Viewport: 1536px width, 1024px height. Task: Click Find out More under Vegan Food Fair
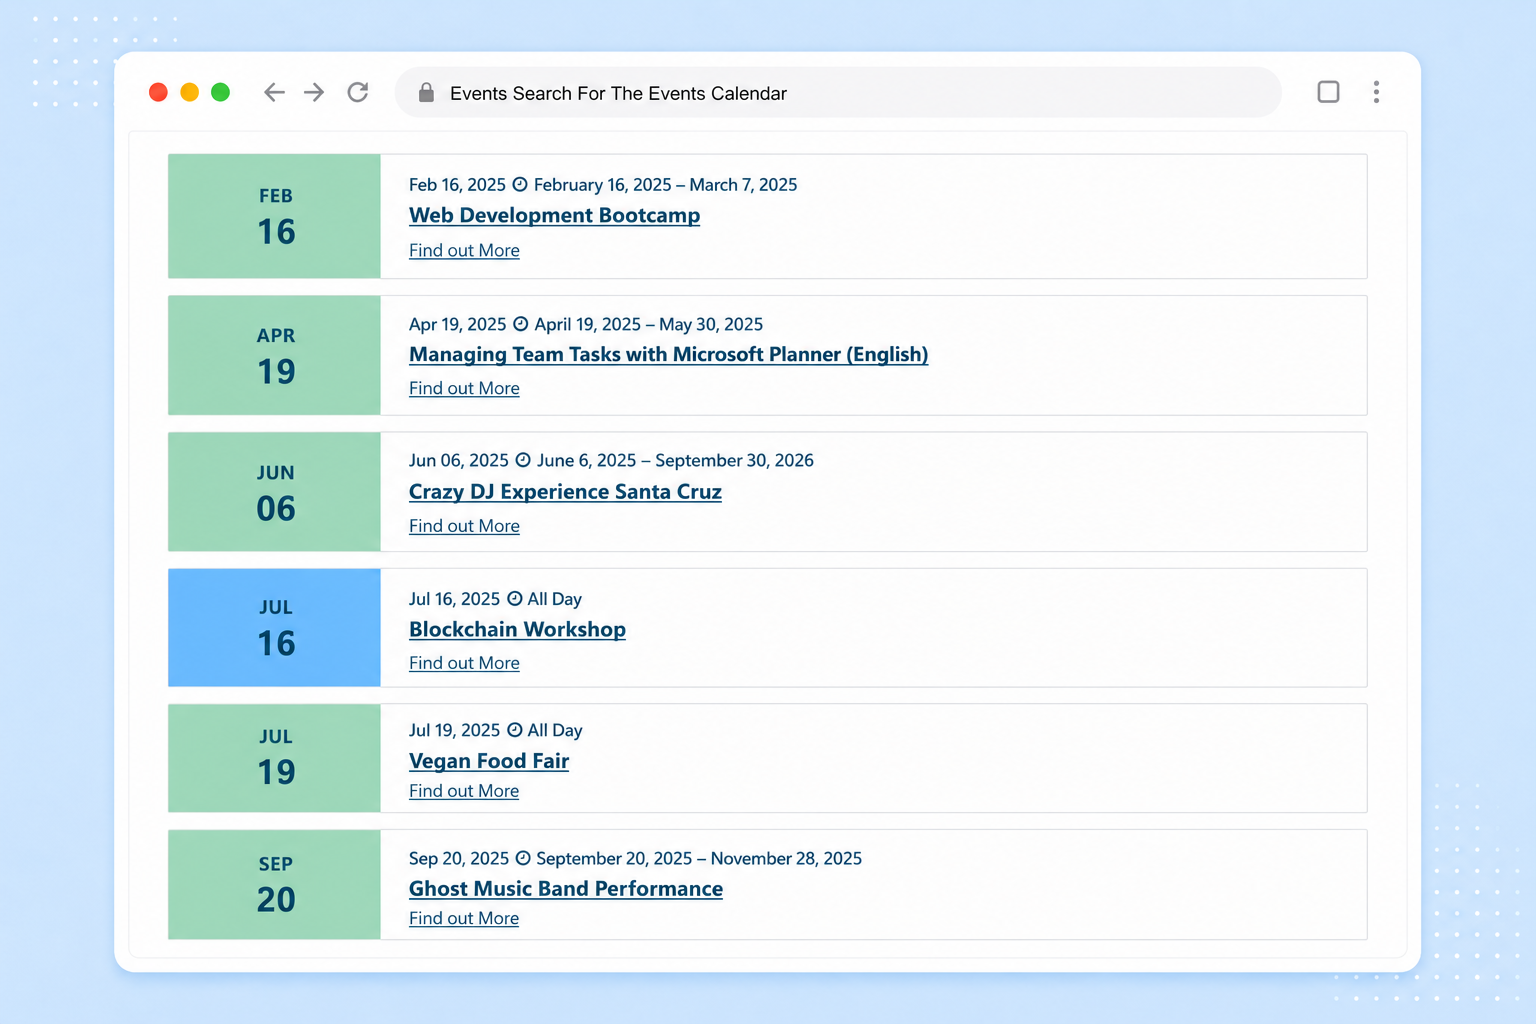point(464,791)
